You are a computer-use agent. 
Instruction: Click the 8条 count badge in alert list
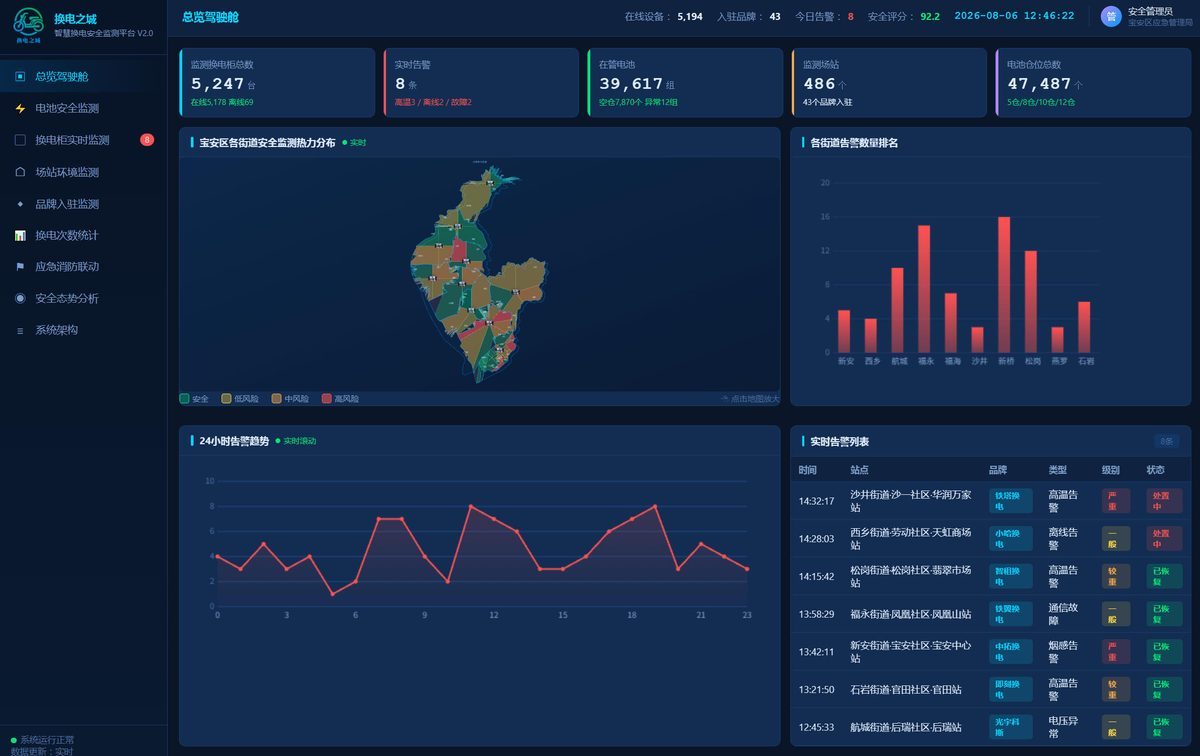1166,441
